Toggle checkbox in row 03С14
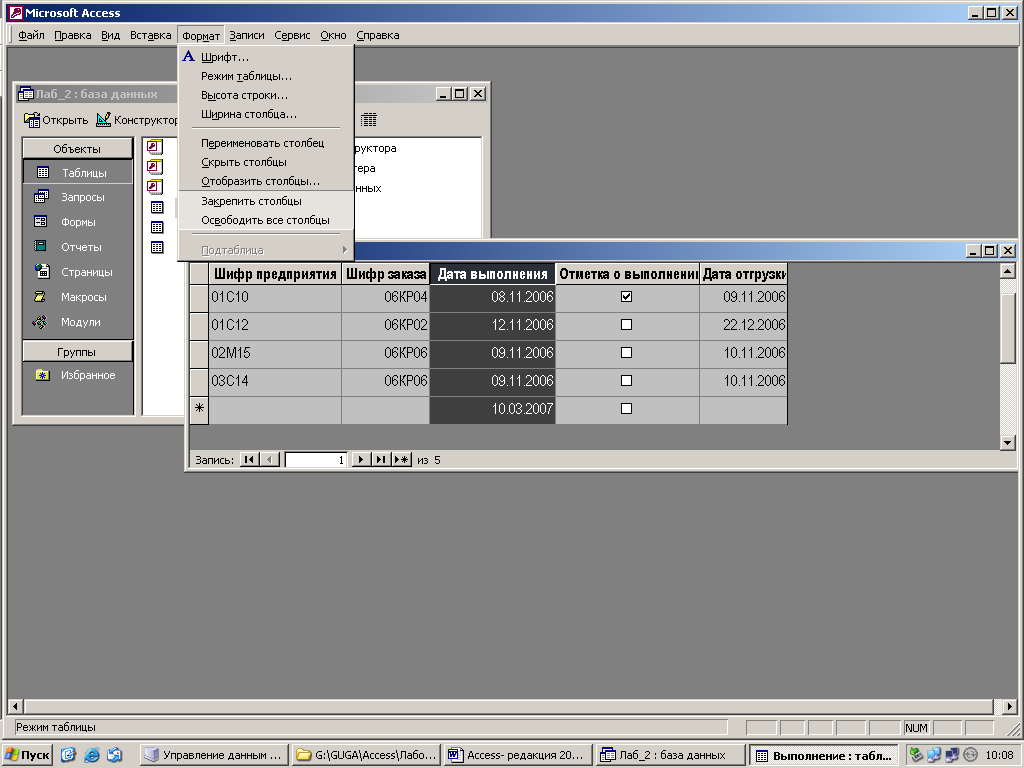Viewport: 1024px width, 768px height. 626,380
